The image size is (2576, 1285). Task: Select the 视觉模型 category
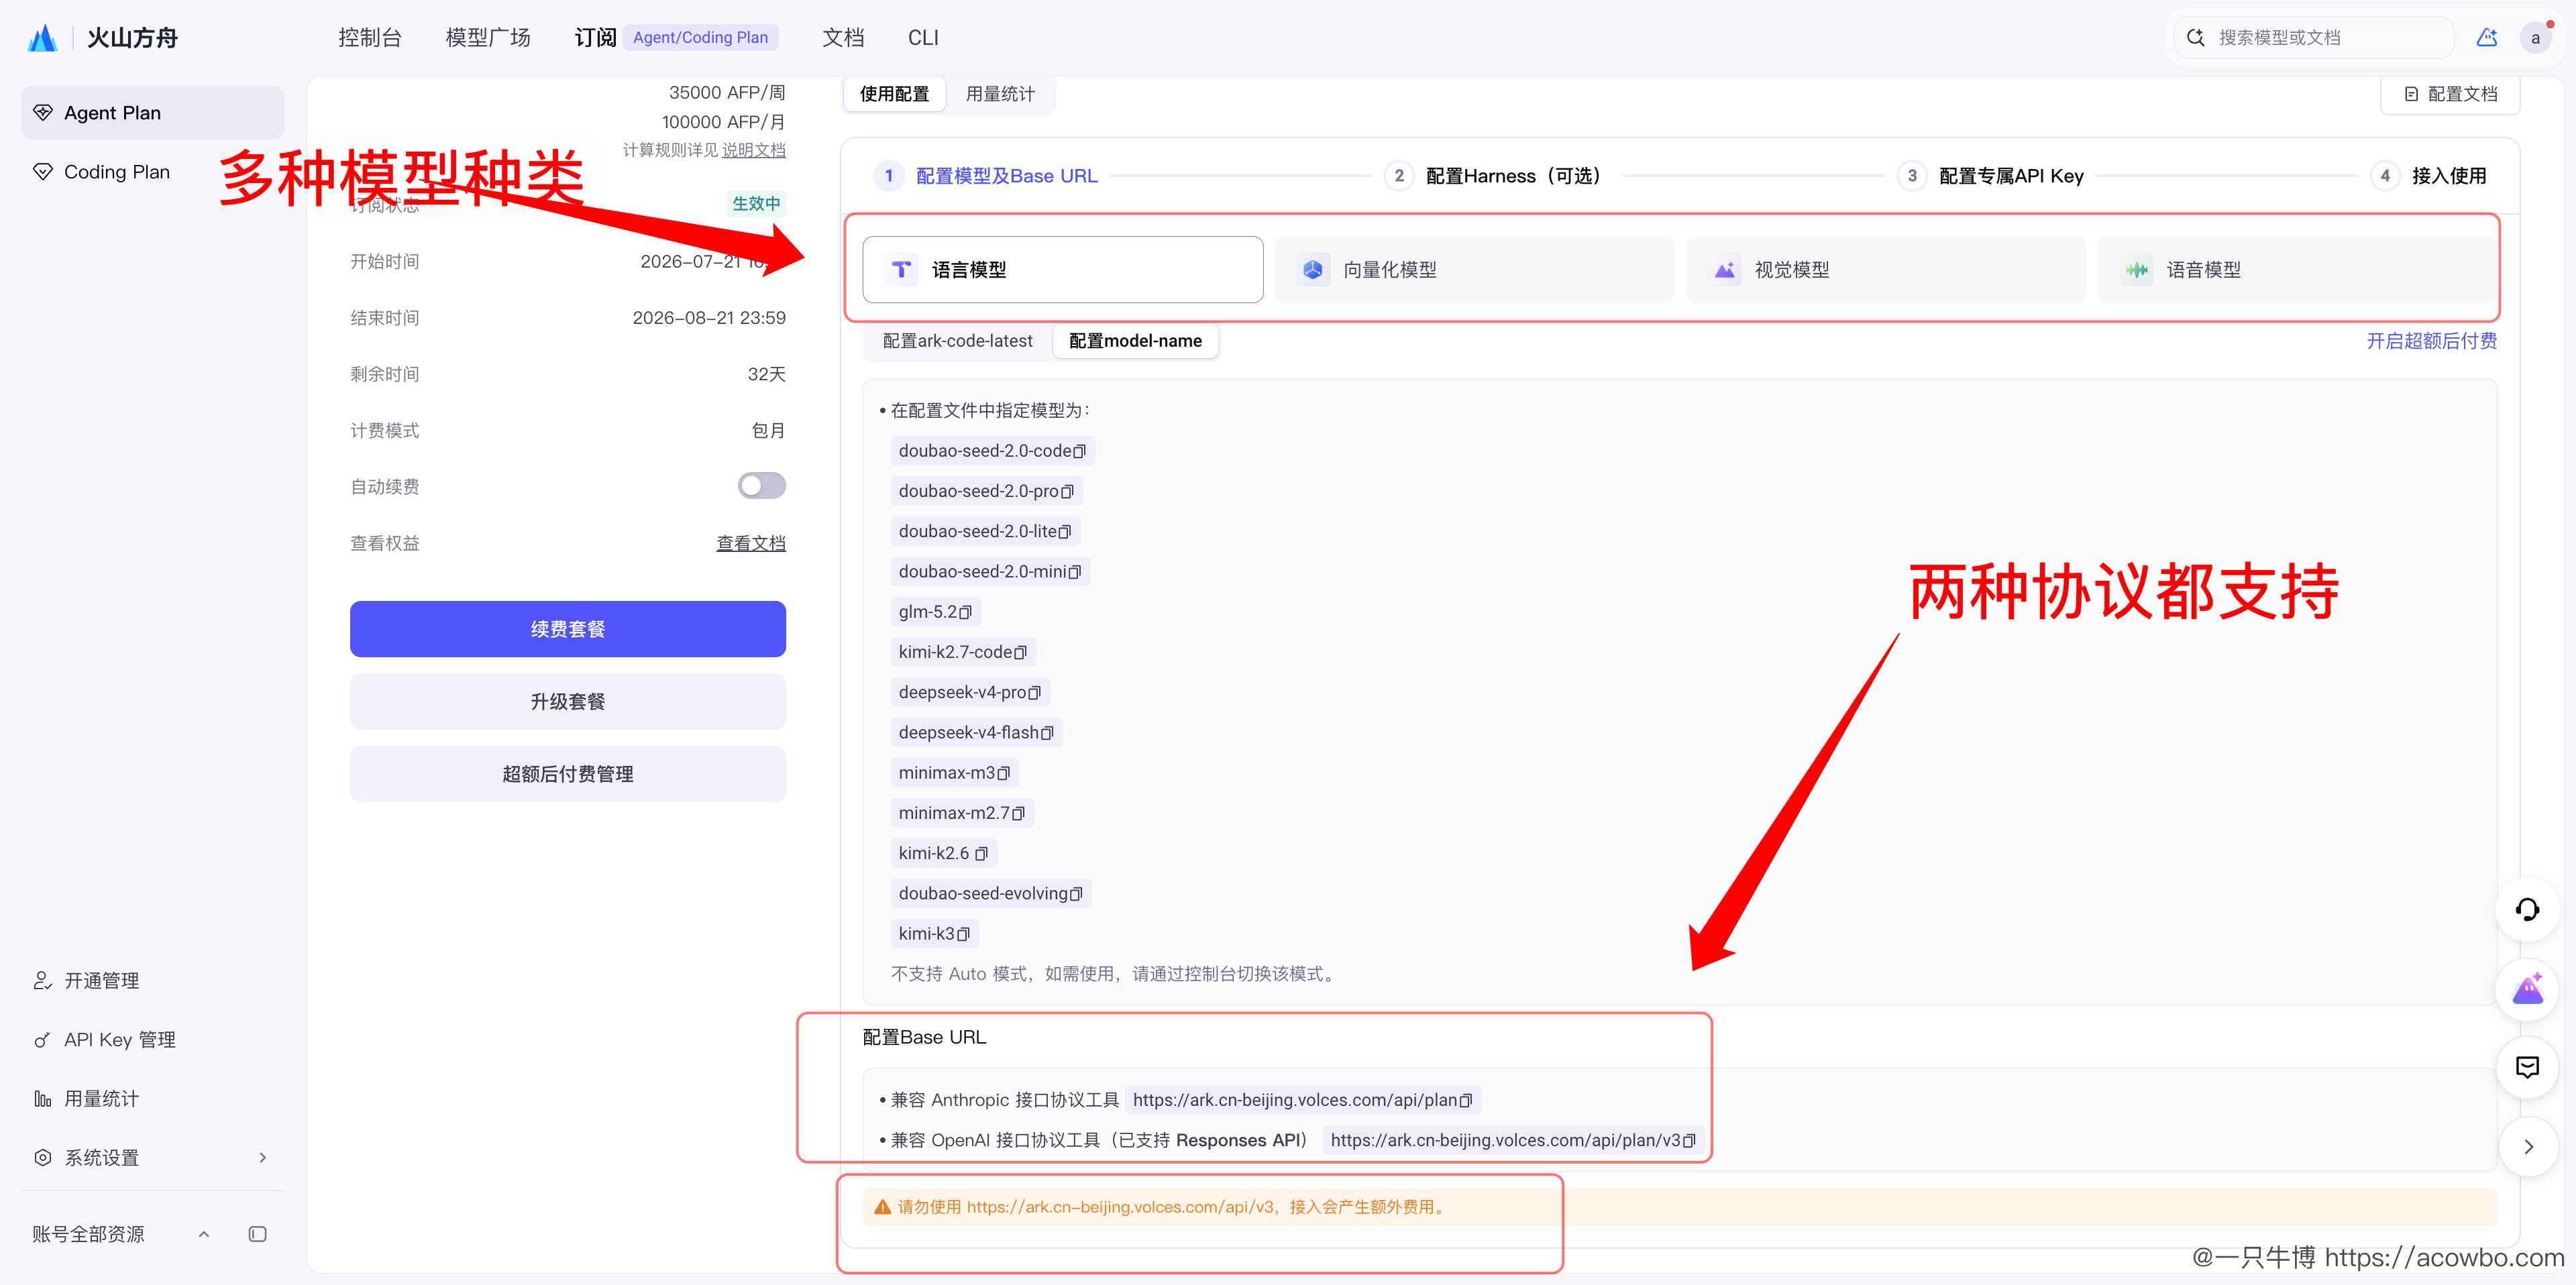pyautogui.click(x=1886, y=270)
